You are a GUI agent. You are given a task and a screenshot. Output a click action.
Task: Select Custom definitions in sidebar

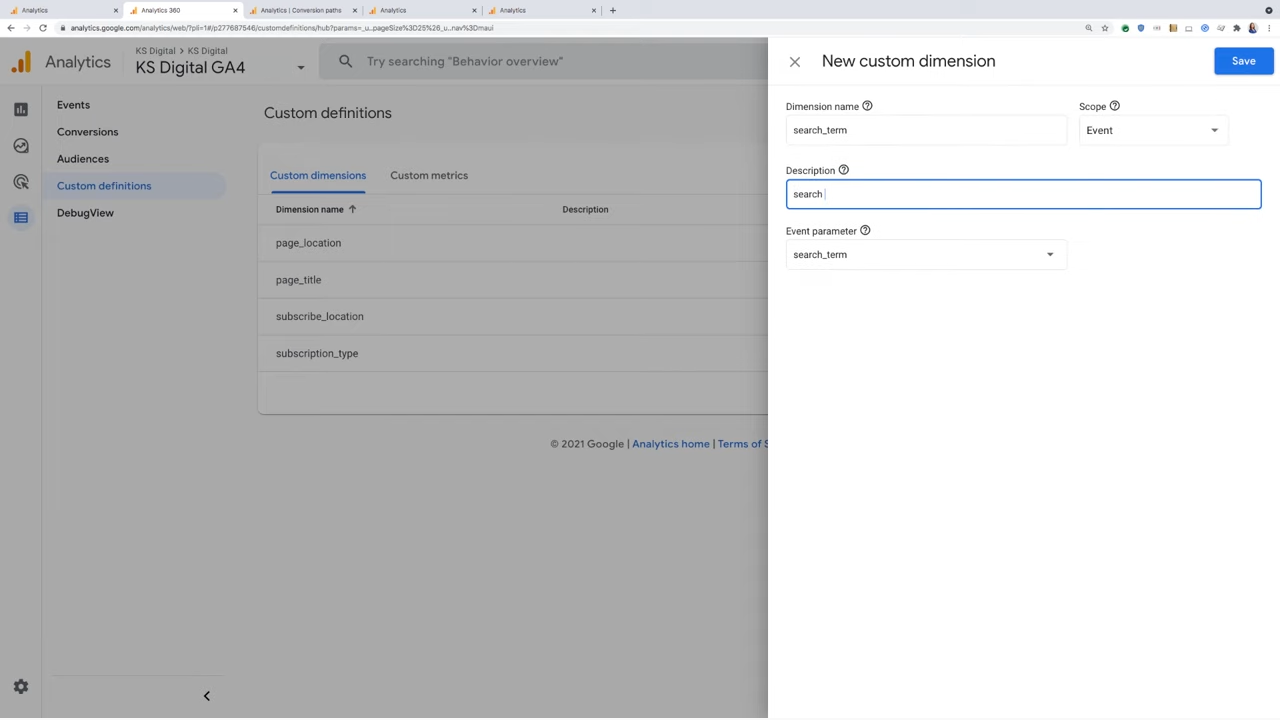tap(104, 186)
